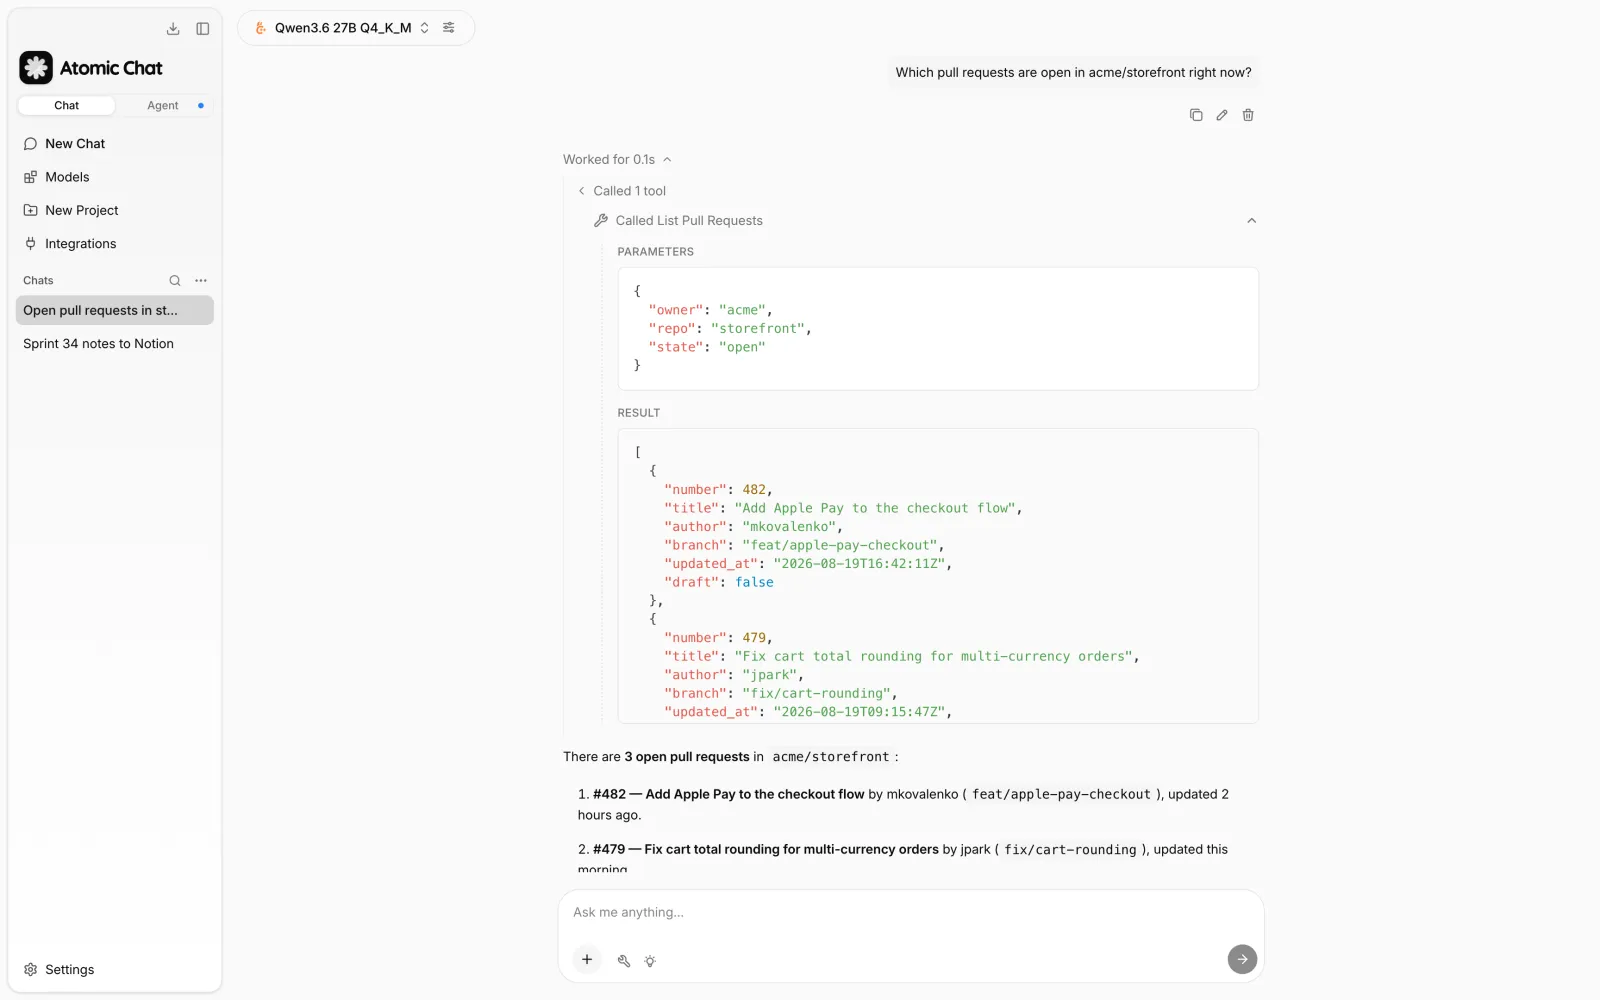Click the 'Called List Pull Requests' row
1600x1000 pixels.
pyautogui.click(x=925, y=221)
